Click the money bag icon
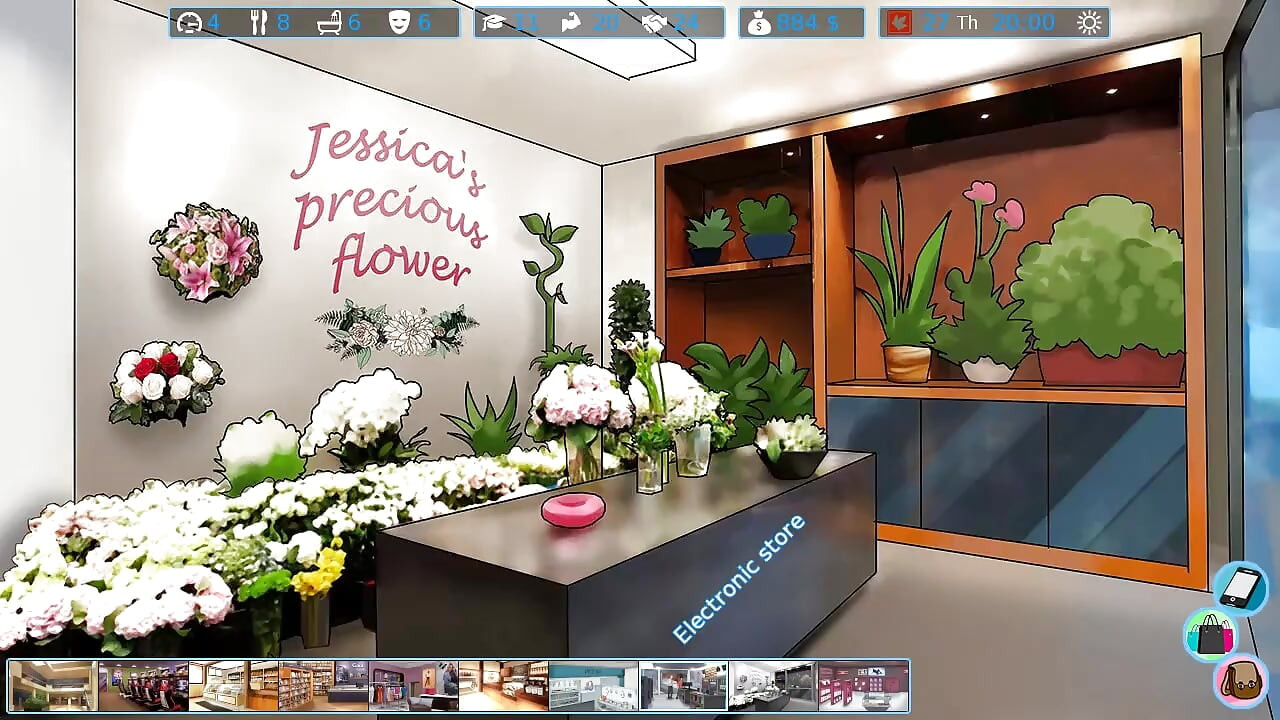 click(760, 23)
